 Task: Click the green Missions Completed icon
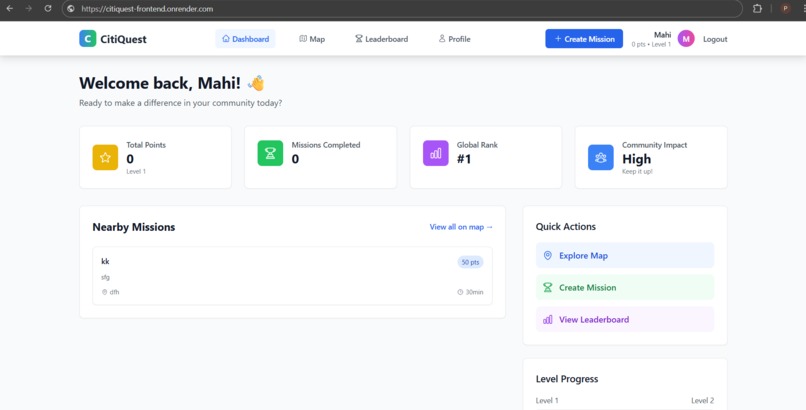(x=270, y=153)
